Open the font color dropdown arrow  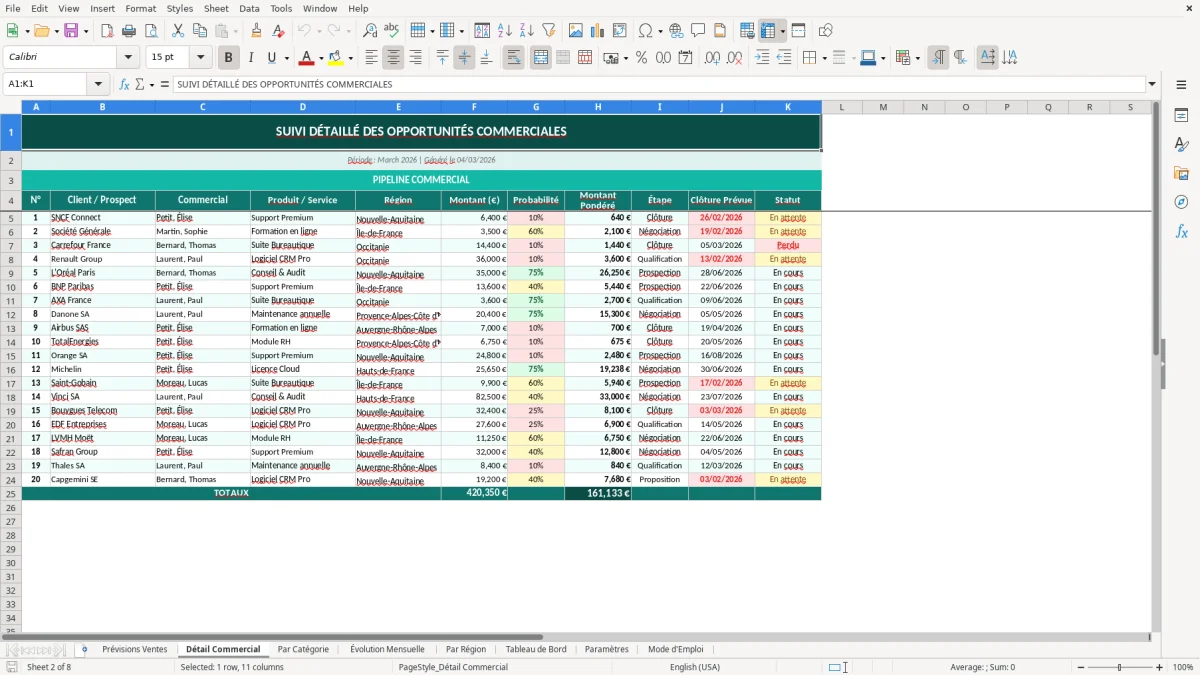(321, 58)
